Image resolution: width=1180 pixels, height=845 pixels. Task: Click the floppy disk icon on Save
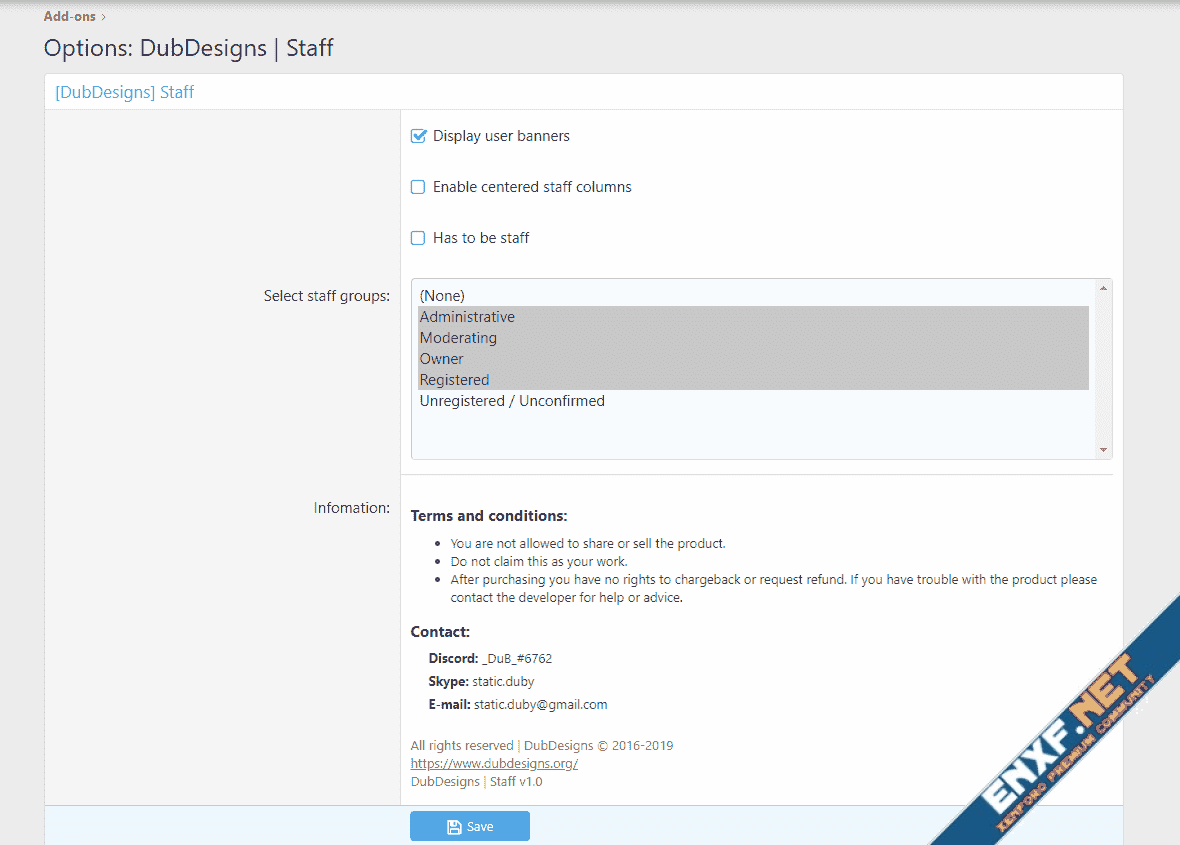[x=454, y=827]
